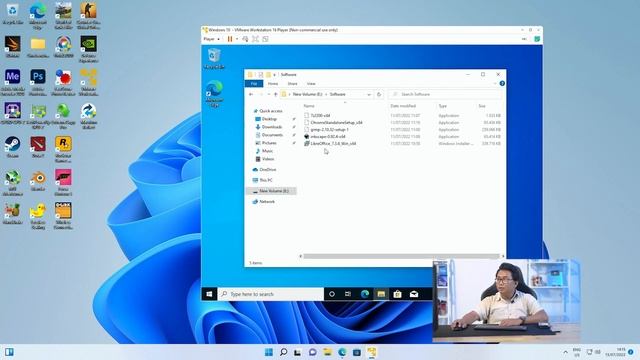
Task: Open Task View on guest taskbar
Action: (348, 294)
